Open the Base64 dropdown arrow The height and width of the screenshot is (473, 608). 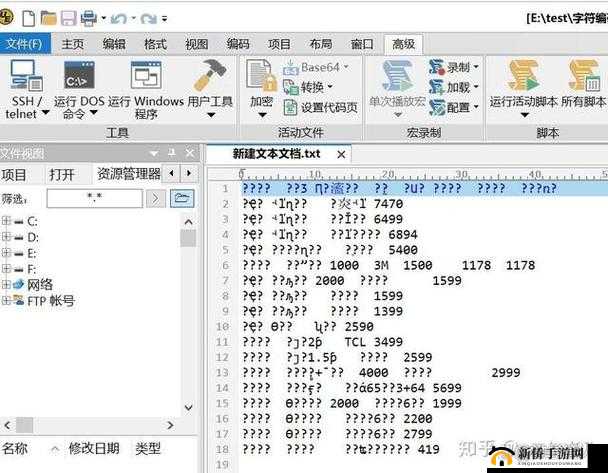(x=345, y=67)
